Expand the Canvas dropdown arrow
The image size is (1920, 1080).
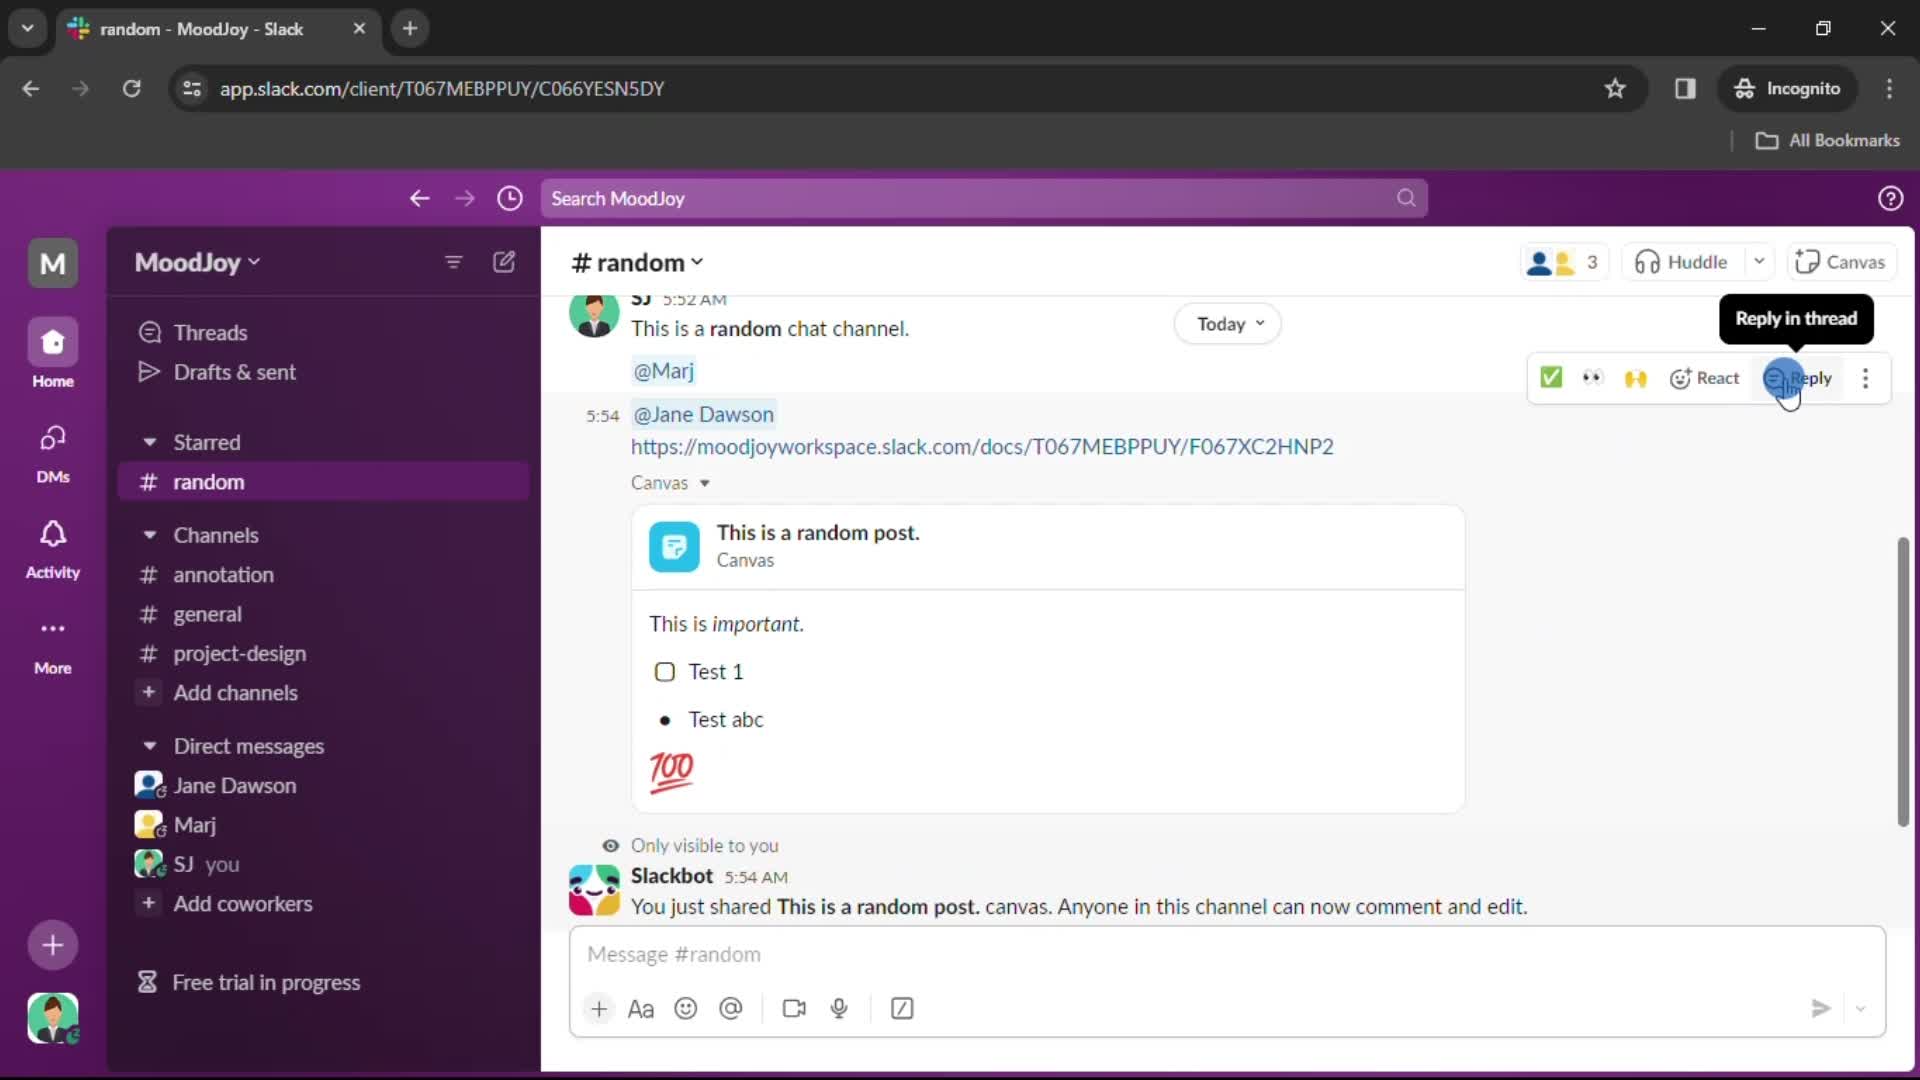click(x=703, y=483)
